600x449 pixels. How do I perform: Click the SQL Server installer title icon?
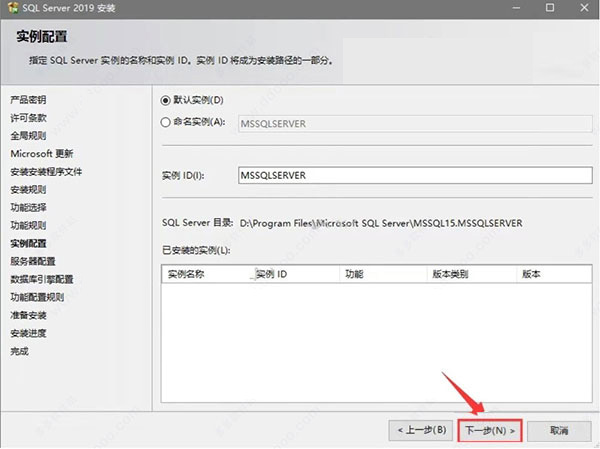10,7
